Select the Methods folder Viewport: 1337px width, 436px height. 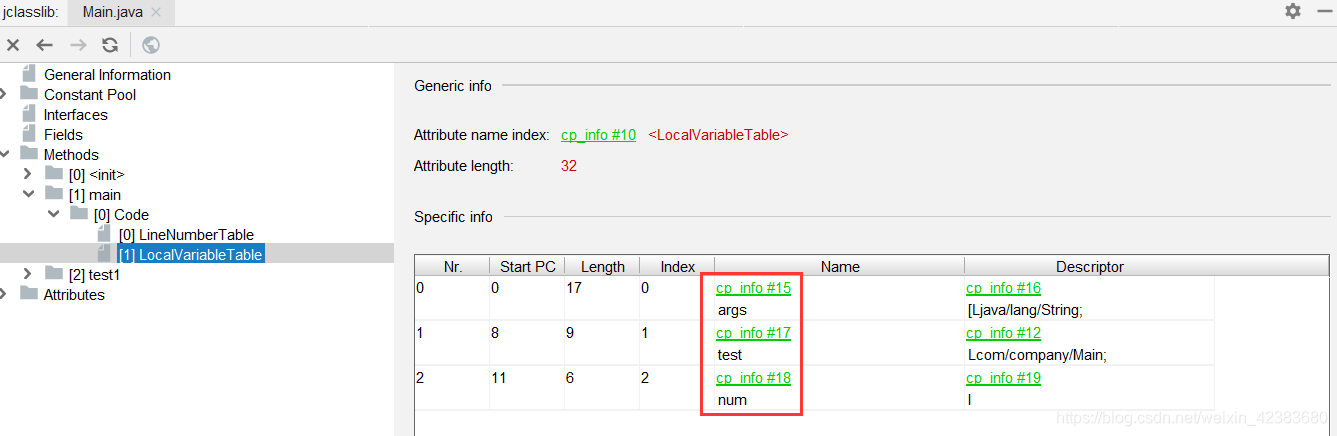(x=71, y=154)
